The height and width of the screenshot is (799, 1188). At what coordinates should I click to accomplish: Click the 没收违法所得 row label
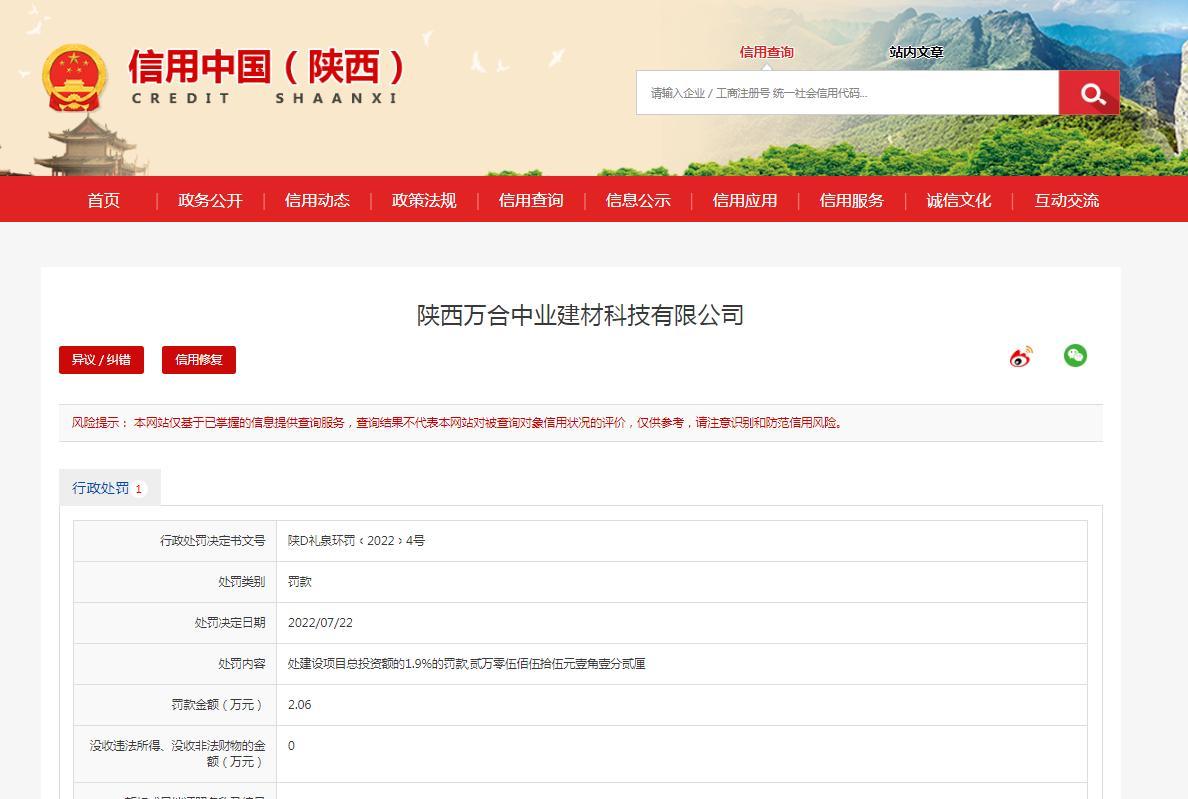(177, 754)
